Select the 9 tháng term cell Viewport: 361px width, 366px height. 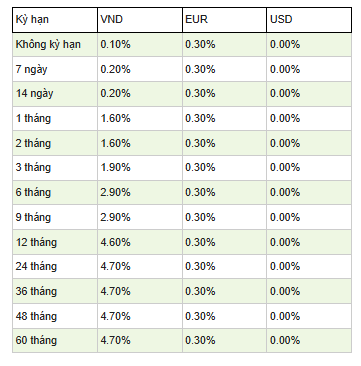pyautogui.click(x=55, y=217)
